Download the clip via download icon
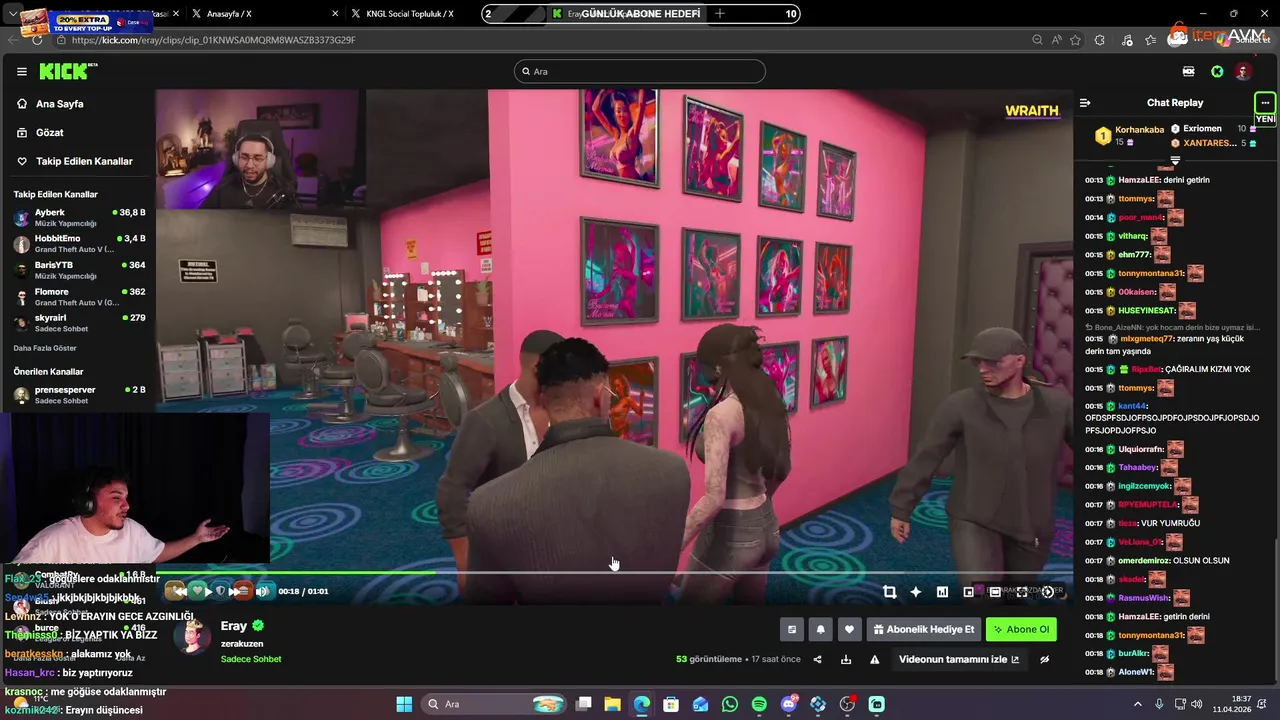Screen dimensions: 1280x720 click(x=846, y=659)
